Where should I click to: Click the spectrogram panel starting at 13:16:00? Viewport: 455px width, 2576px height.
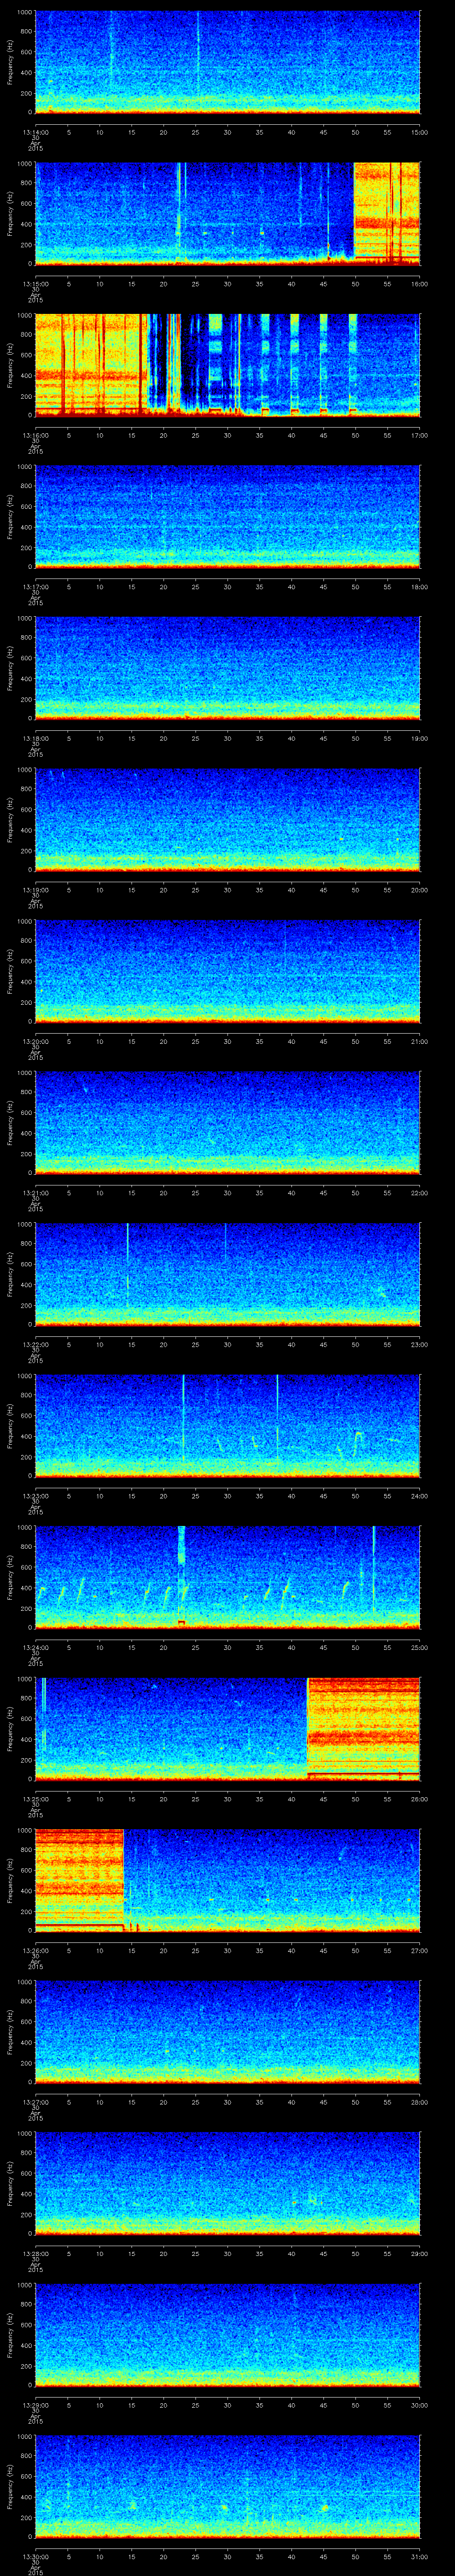pos(228,366)
